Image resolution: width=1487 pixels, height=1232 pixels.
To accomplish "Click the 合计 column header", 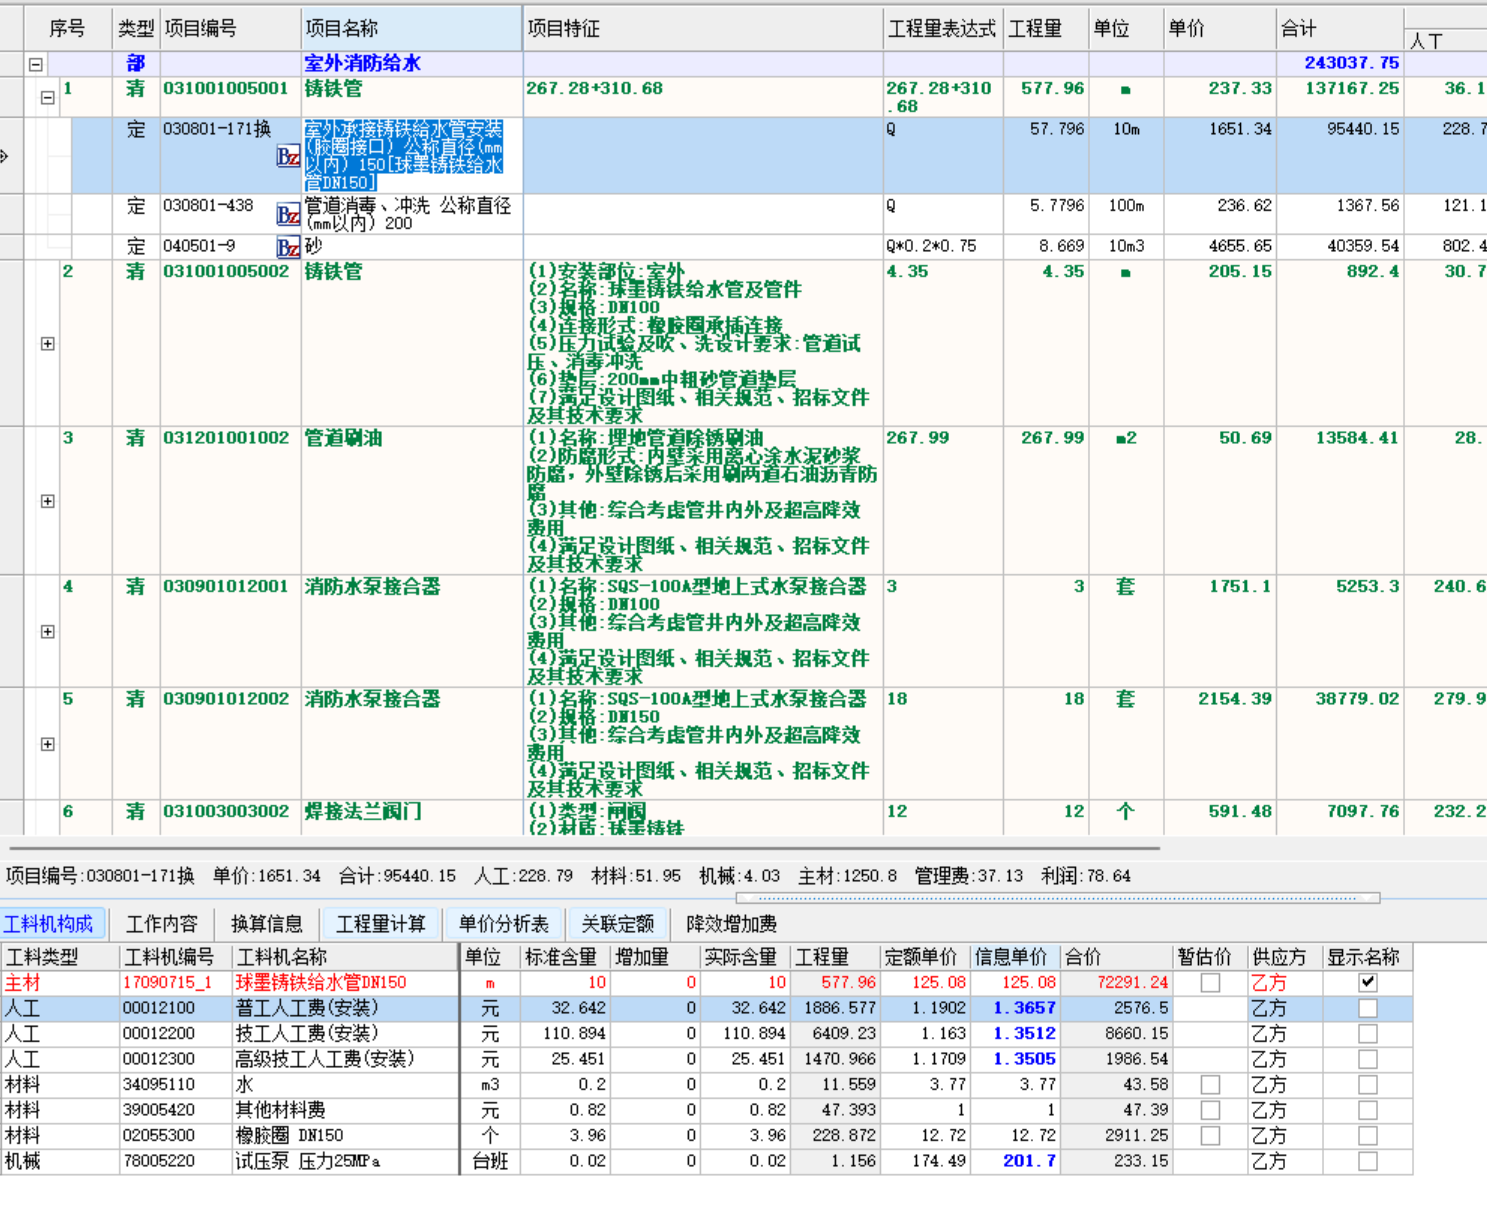I will tap(1340, 29).
